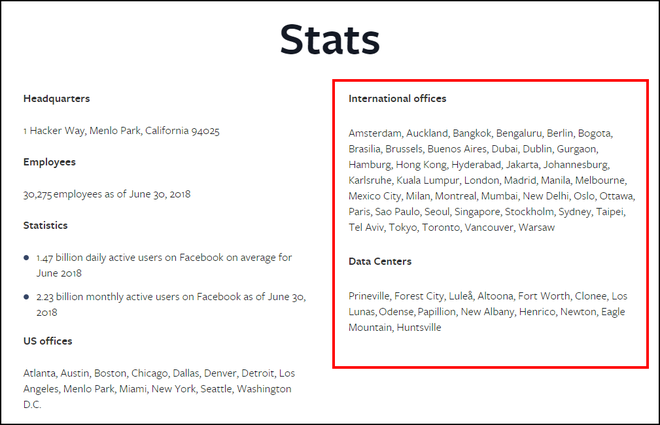Viewport: 660px width, 425px height.
Task: Click the Tel Aviv, Tokyo, Toronto line
Action: [451, 228]
